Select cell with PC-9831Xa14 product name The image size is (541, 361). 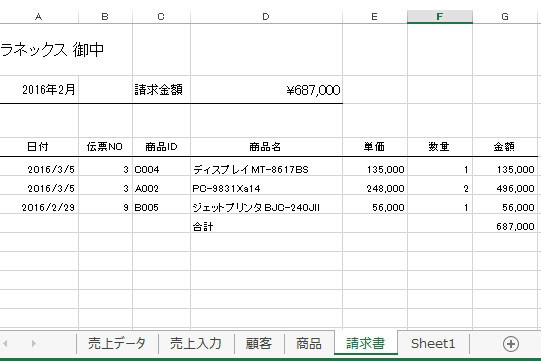(266, 188)
